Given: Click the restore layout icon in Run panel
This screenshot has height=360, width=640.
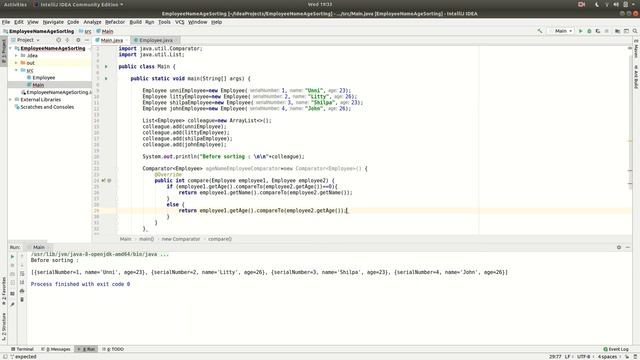Looking at the screenshot, I should [x=12, y=293].
